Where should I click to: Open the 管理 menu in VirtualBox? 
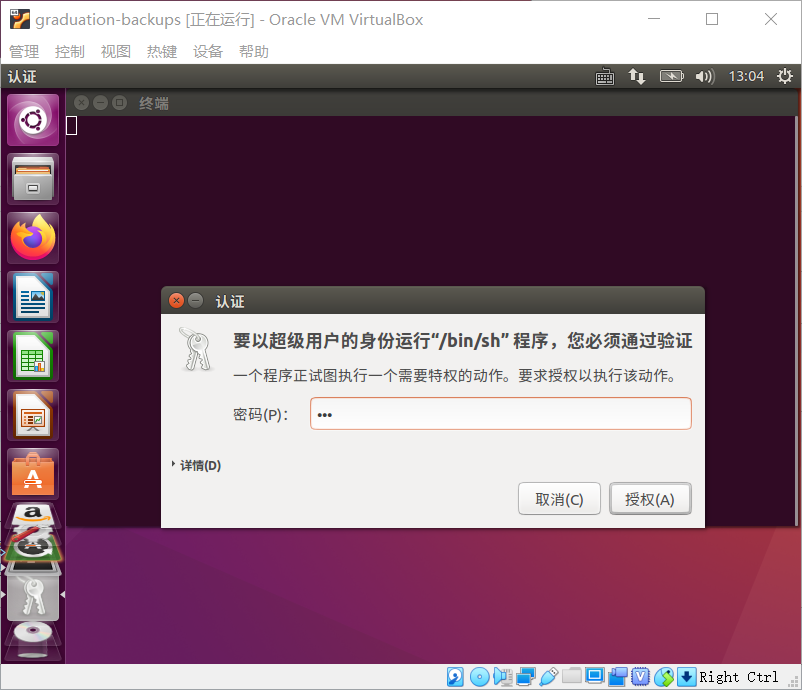[24, 51]
